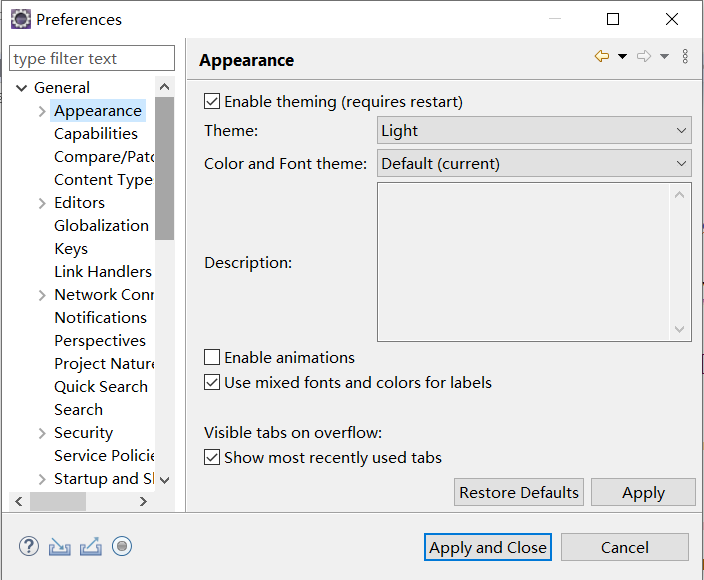
Task: Collapse the General tree node
Action: (22, 88)
